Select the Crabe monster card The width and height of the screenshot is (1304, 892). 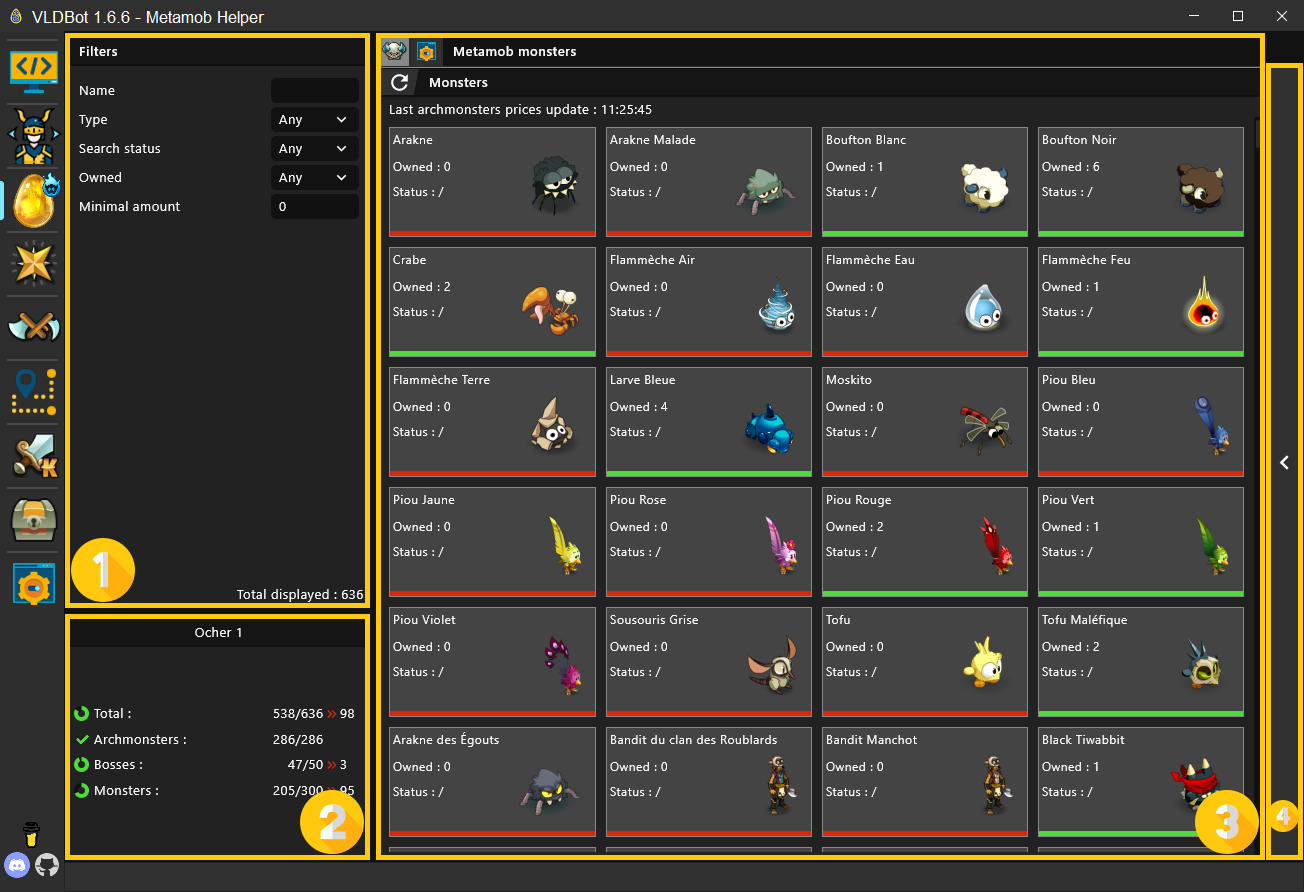pos(492,301)
